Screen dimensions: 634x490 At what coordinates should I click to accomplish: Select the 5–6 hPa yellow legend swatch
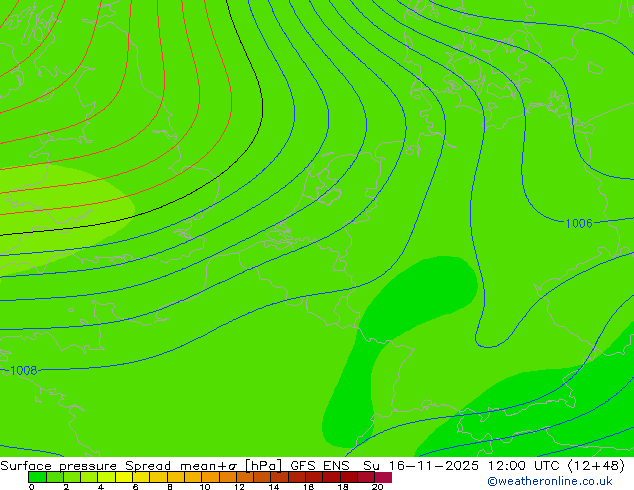pyautogui.click(x=124, y=477)
